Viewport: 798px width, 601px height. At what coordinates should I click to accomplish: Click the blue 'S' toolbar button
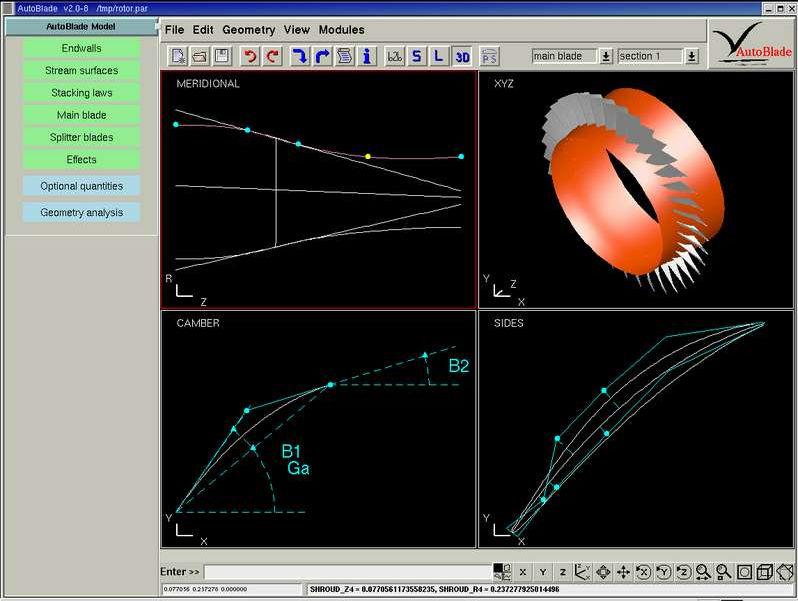click(417, 56)
